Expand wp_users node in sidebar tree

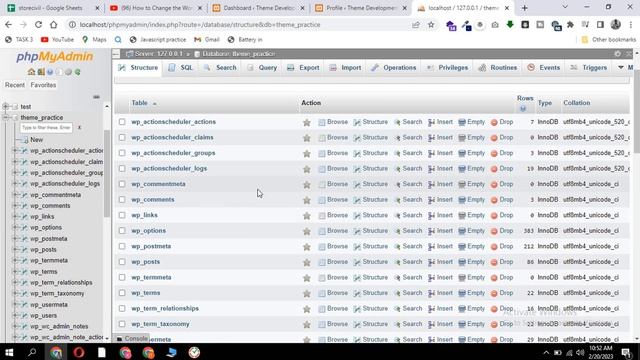point(16,316)
